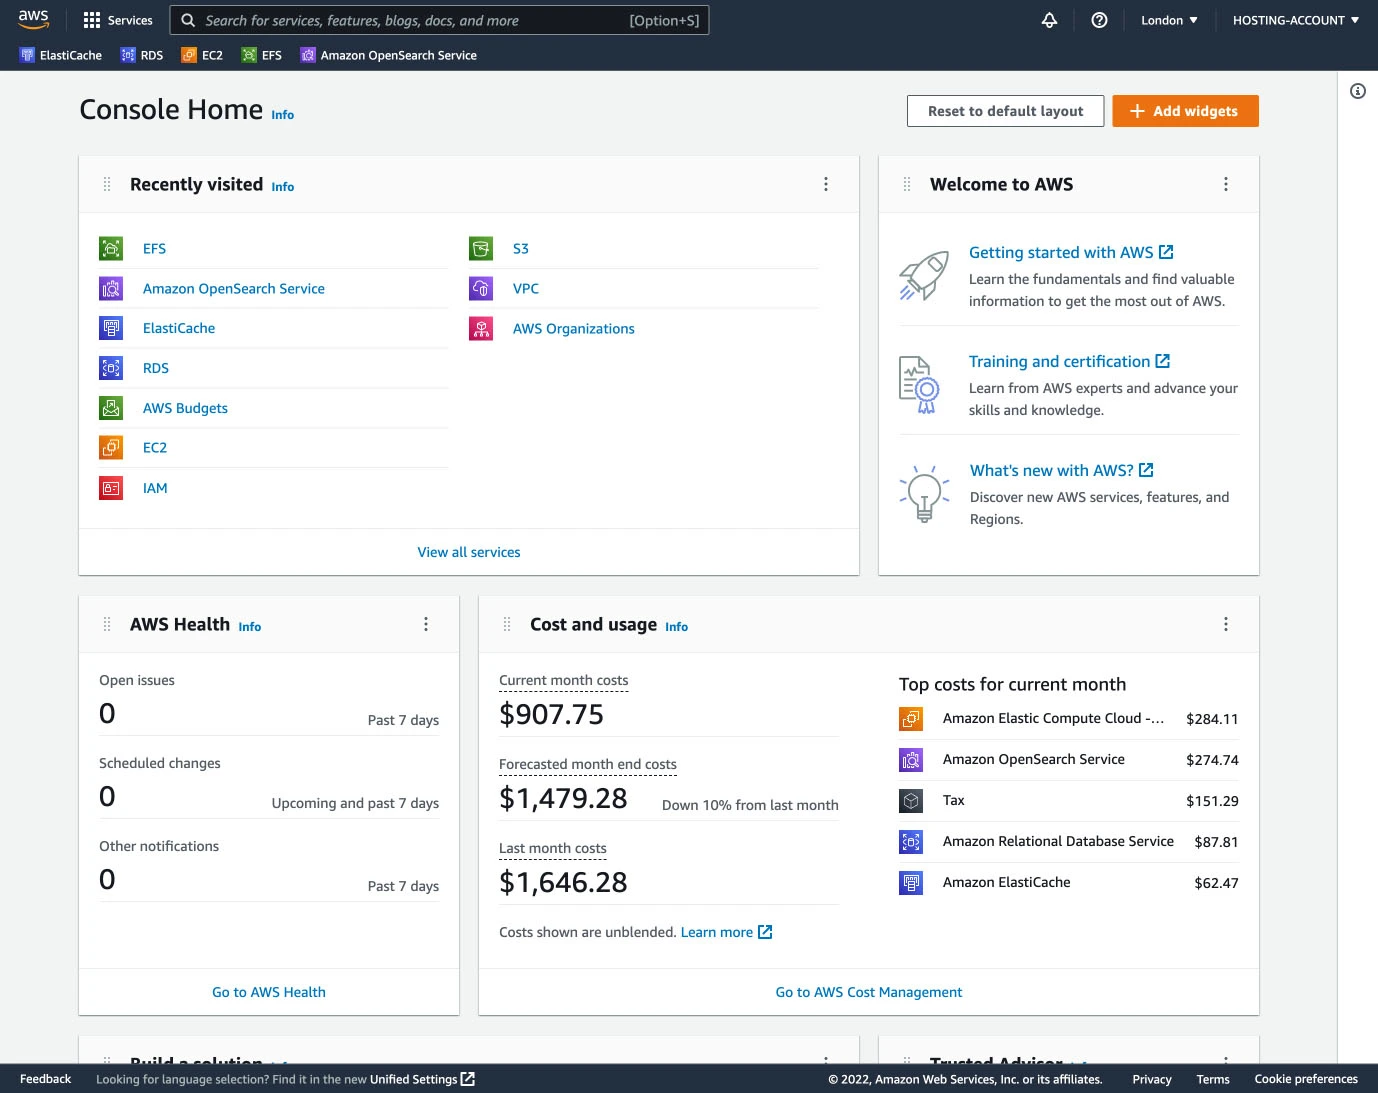Open Training and certification link
The image size is (1378, 1093).
[1069, 361]
